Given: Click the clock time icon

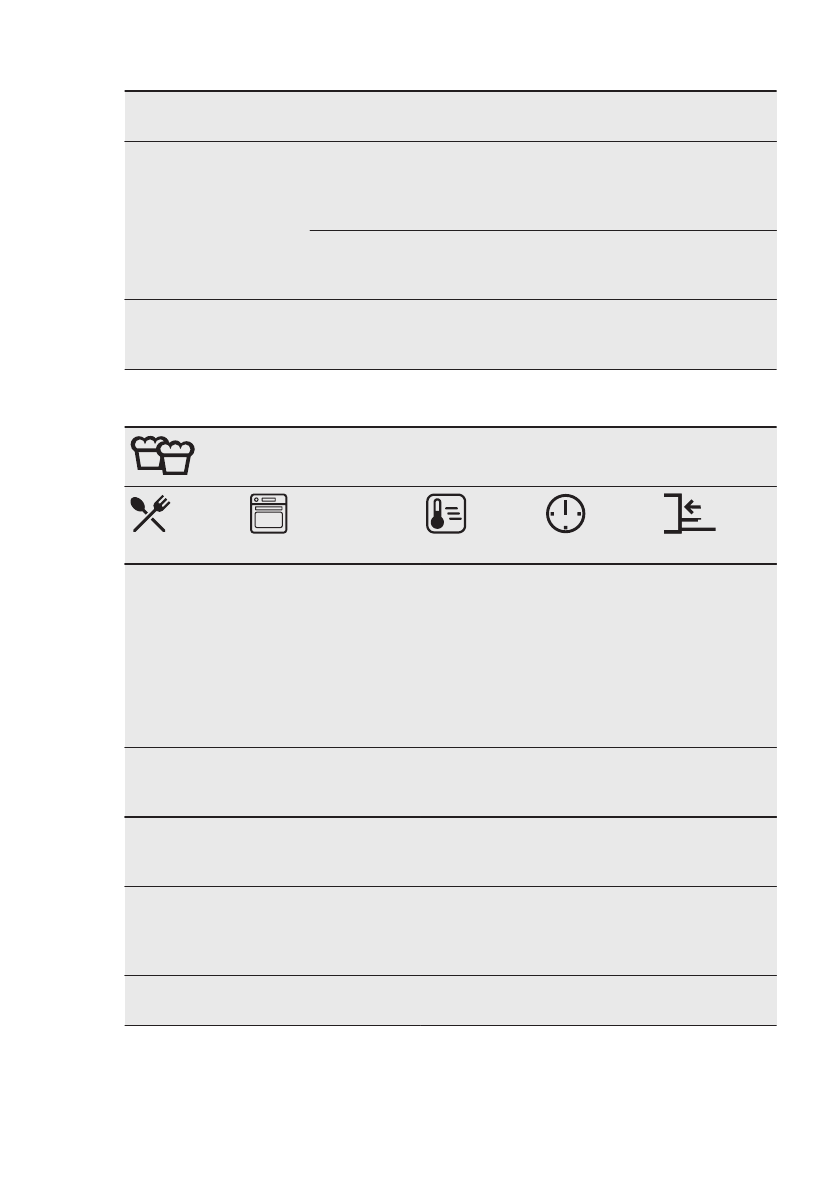Looking at the screenshot, I should (566, 514).
